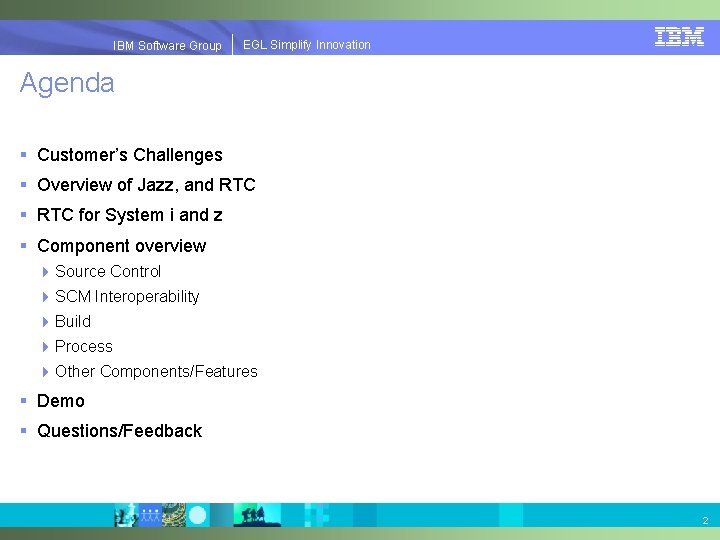720x540 pixels.
Task: Click the arrow bullet beside Other Components/Features
Action: click(x=45, y=372)
